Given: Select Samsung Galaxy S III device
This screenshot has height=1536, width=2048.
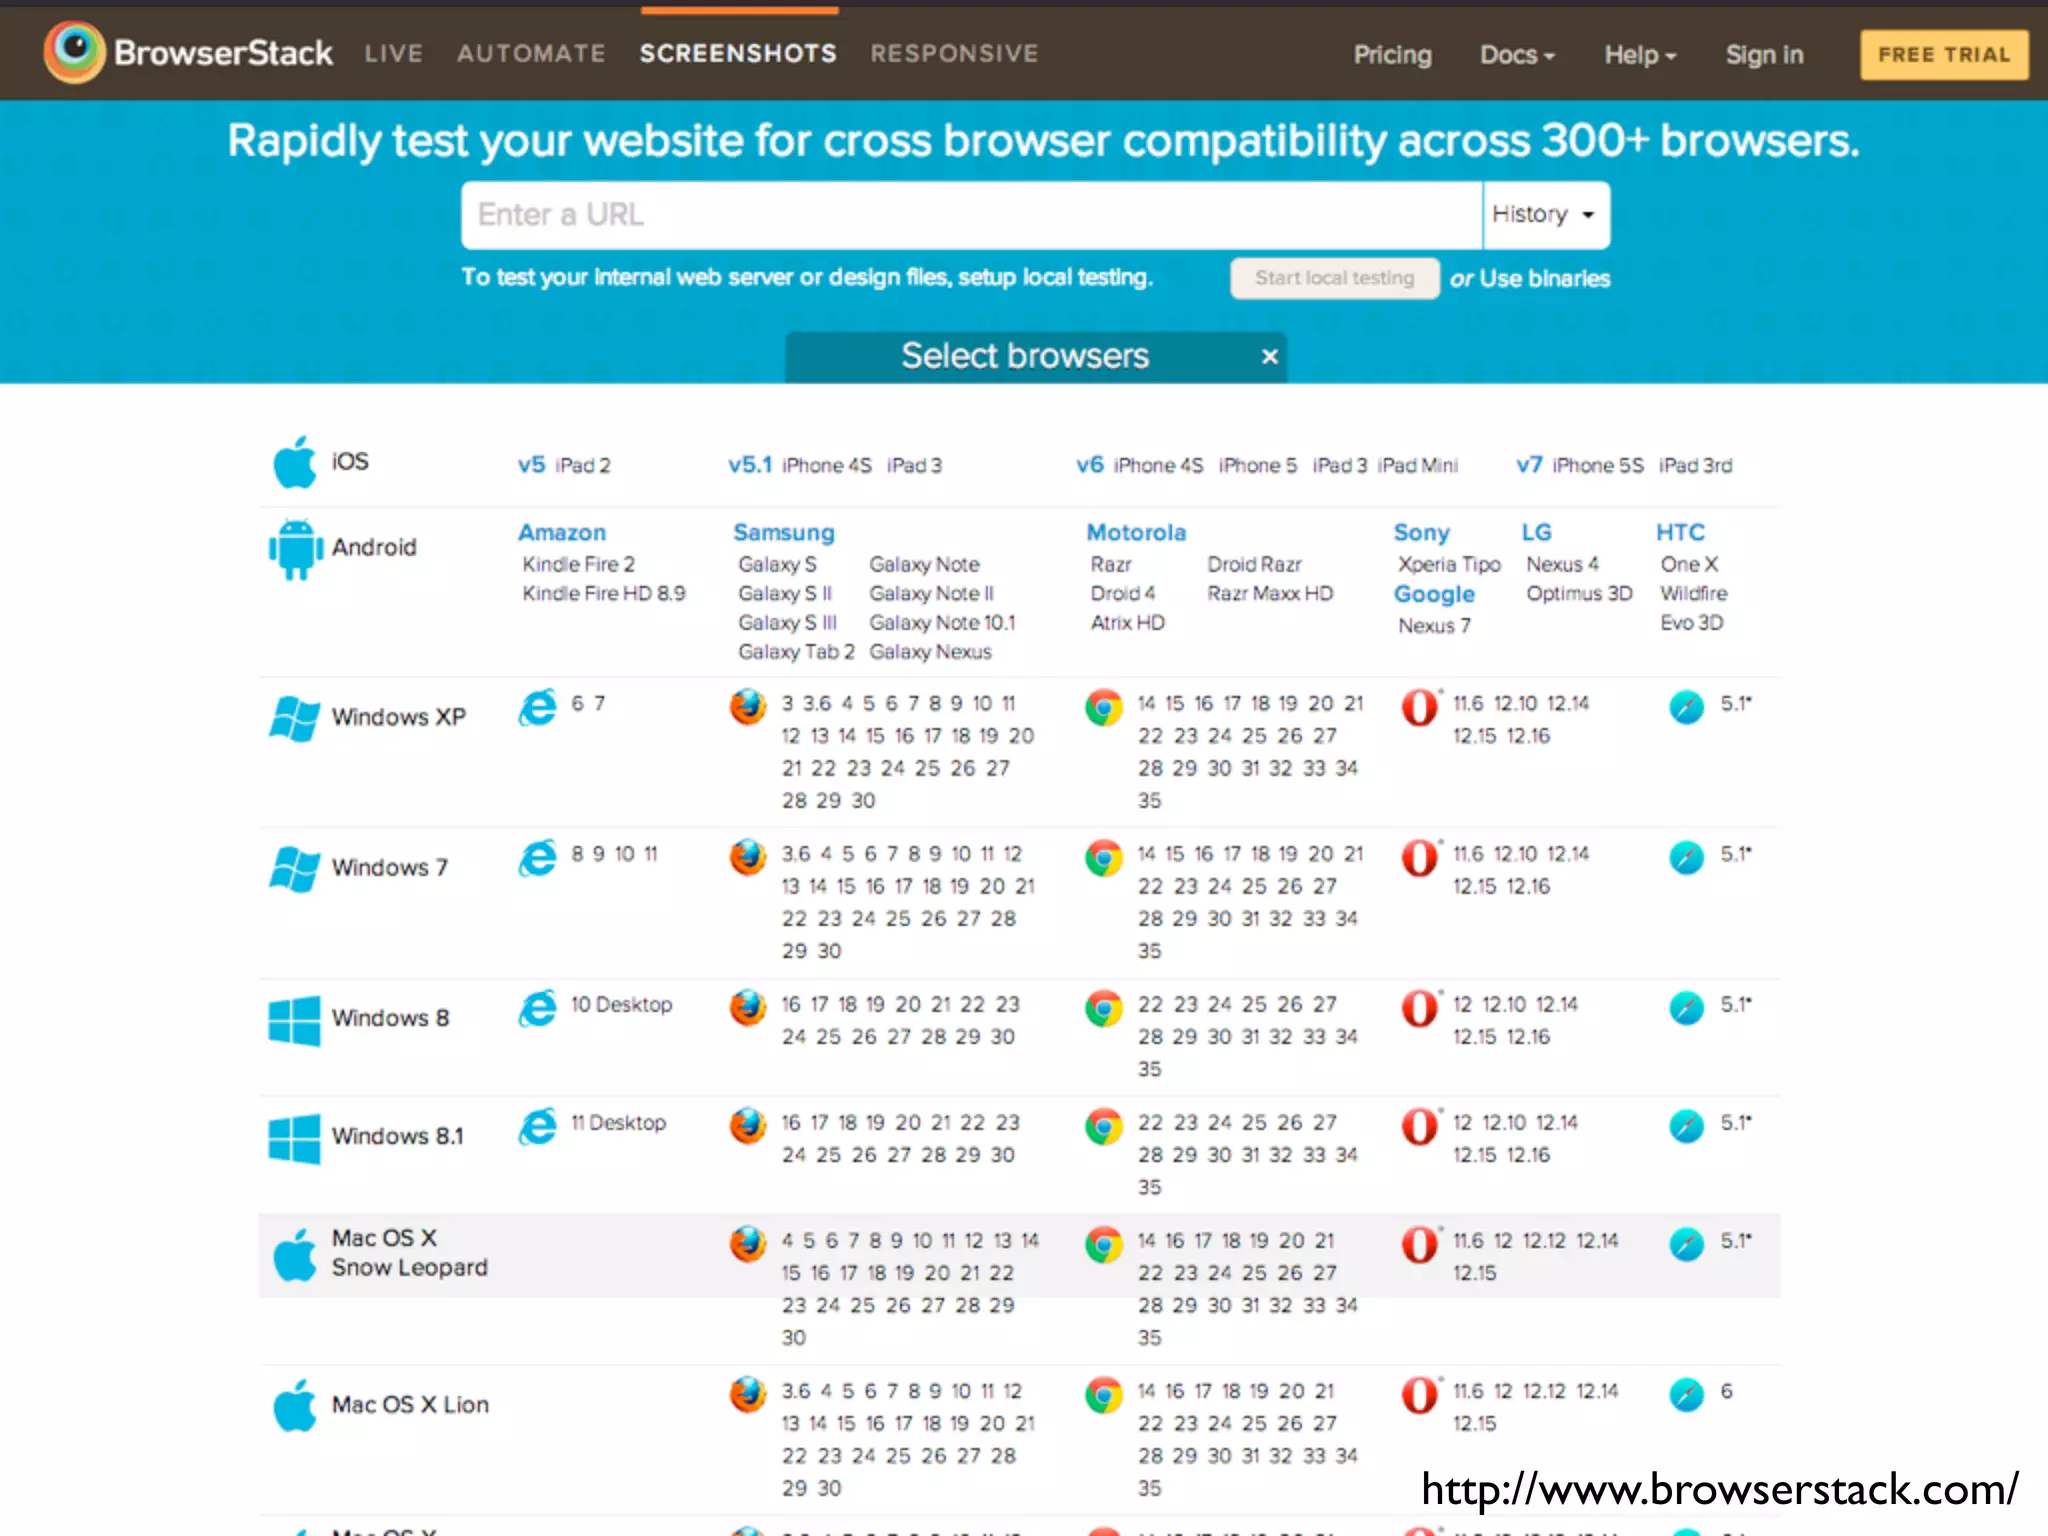Looking at the screenshot, I should point(787,623).
